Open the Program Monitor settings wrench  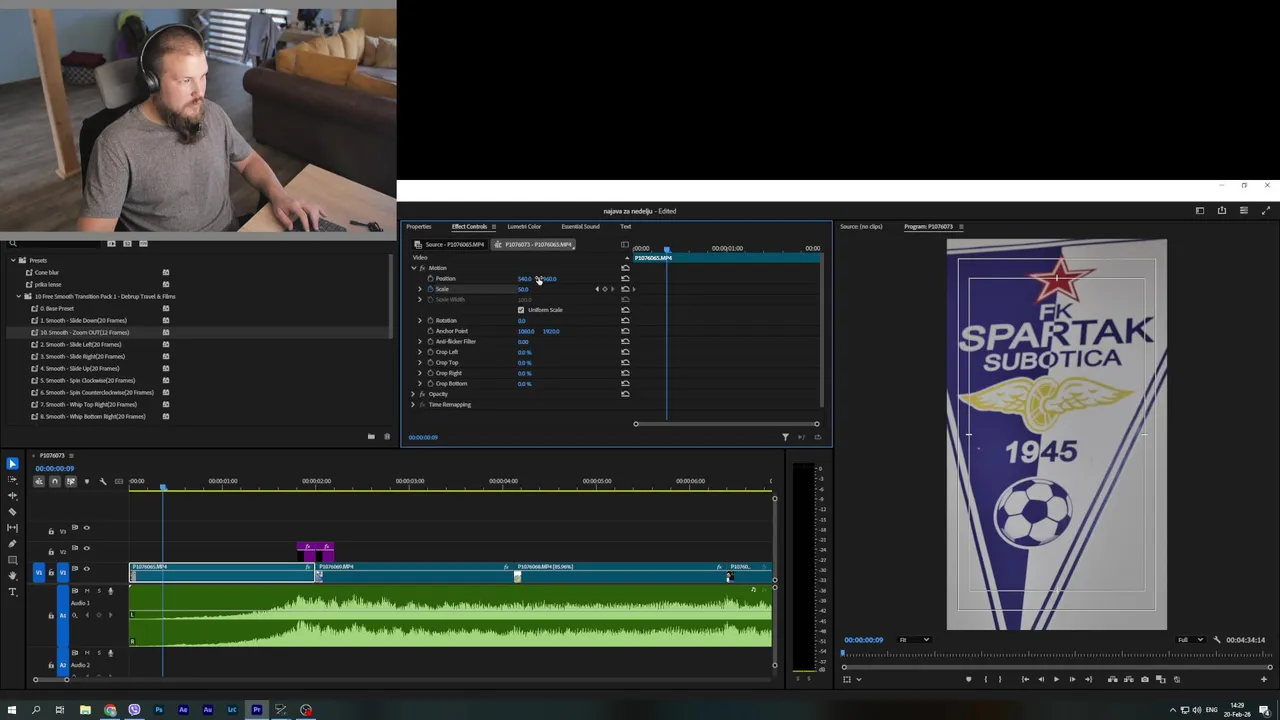point(1217,640)
